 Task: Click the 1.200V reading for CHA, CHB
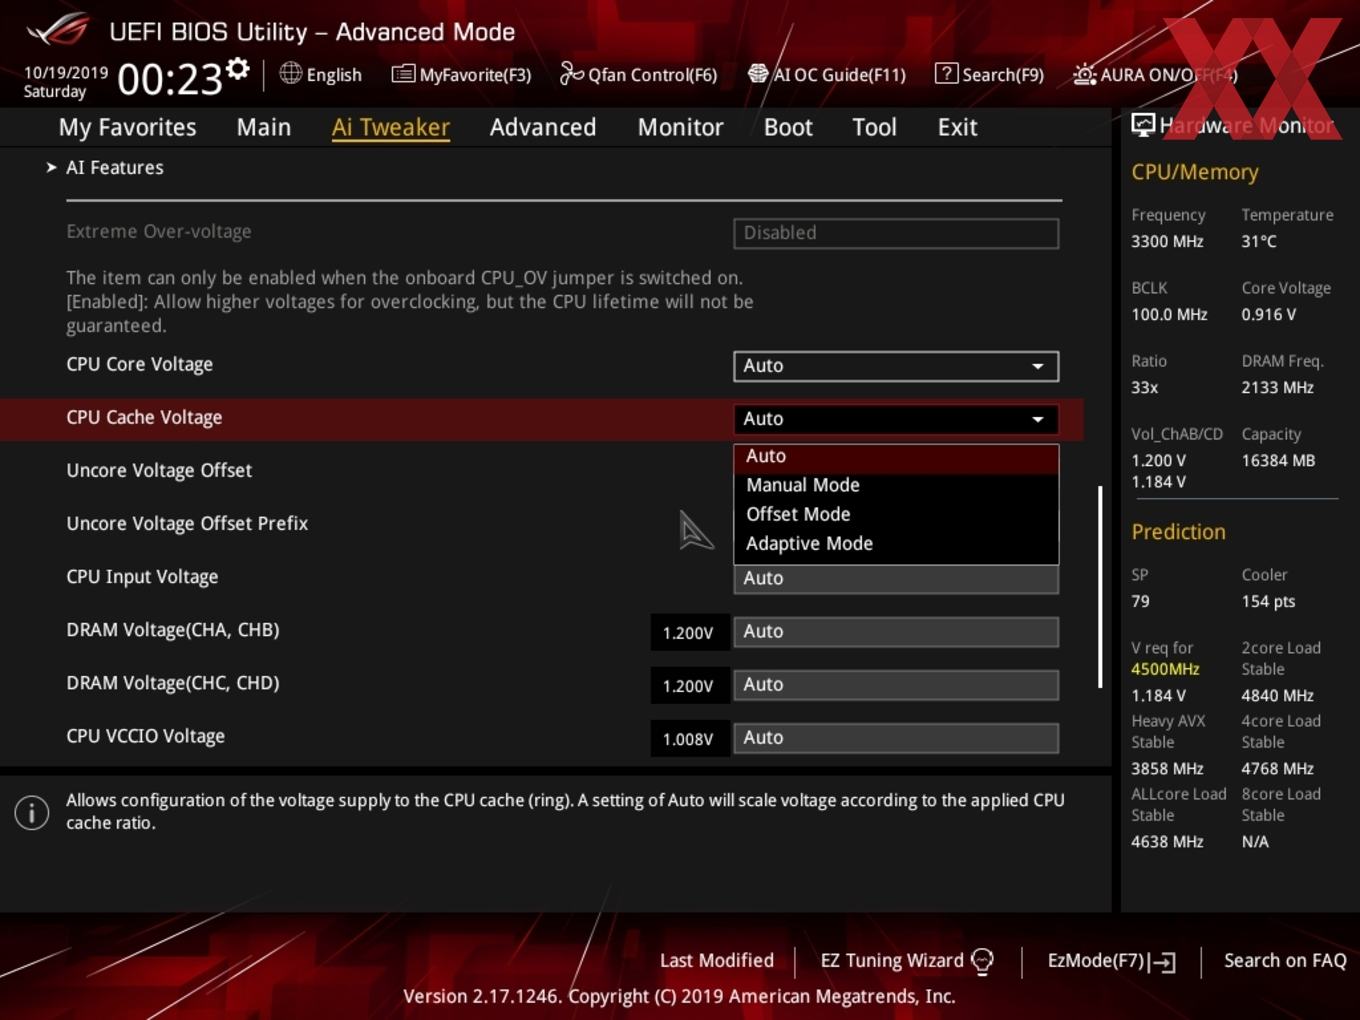[689, 633]
